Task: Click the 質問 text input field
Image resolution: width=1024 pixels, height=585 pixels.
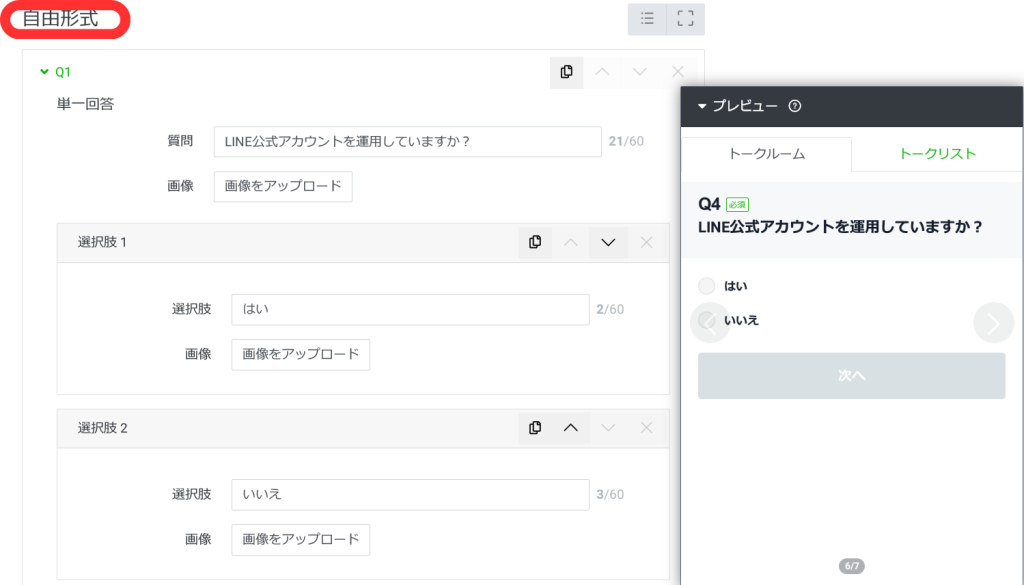Action: 405,141
